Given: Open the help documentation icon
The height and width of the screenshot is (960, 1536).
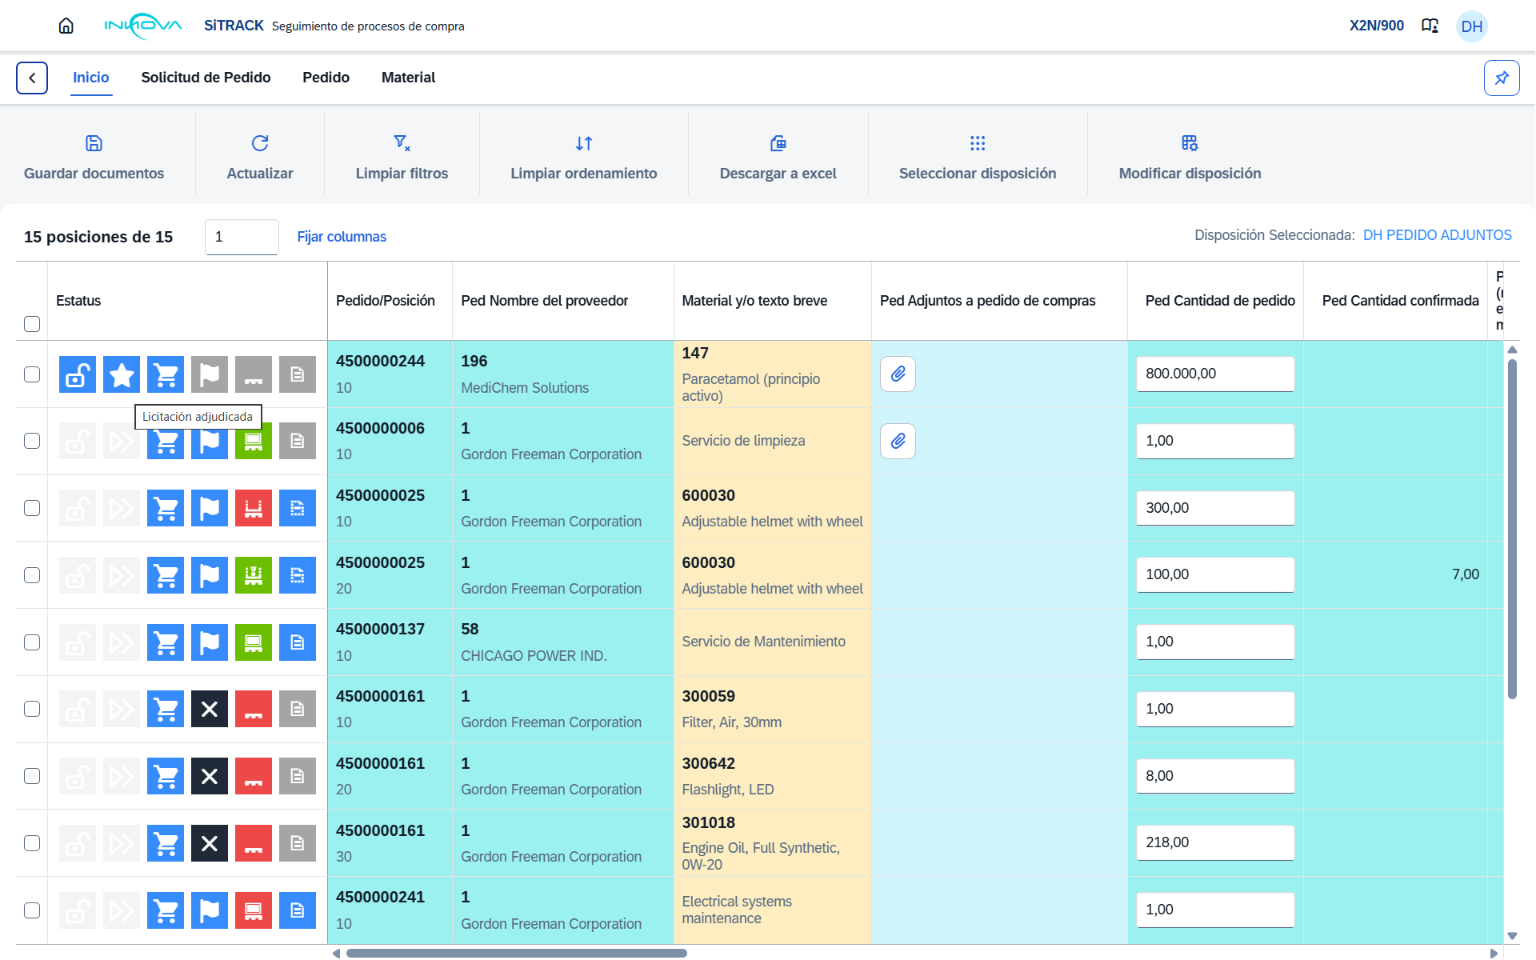Looking at the screenshot, I should pyautogui.click(x=1430, y=26).
